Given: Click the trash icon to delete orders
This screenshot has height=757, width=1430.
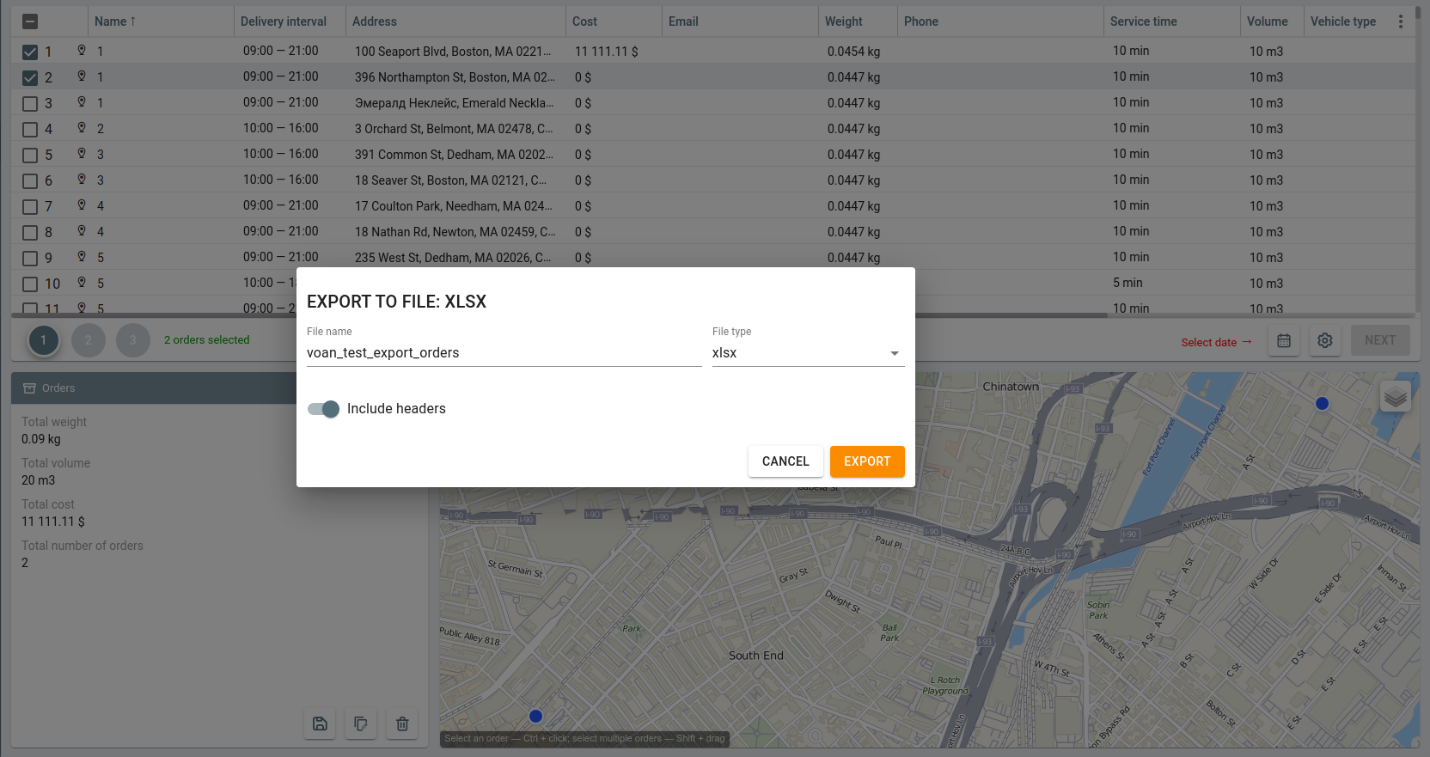Looking at the screenshot, I should [402, 724].
